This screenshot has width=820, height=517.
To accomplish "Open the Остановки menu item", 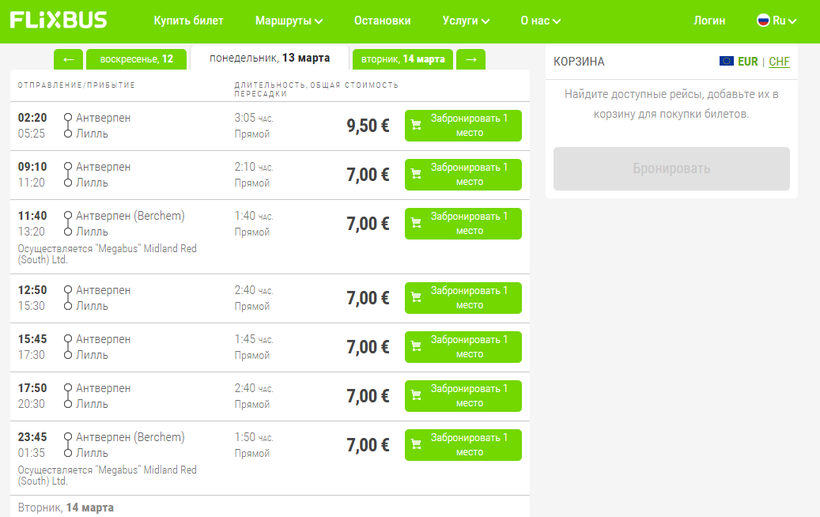I will click(x=382, y=20).
